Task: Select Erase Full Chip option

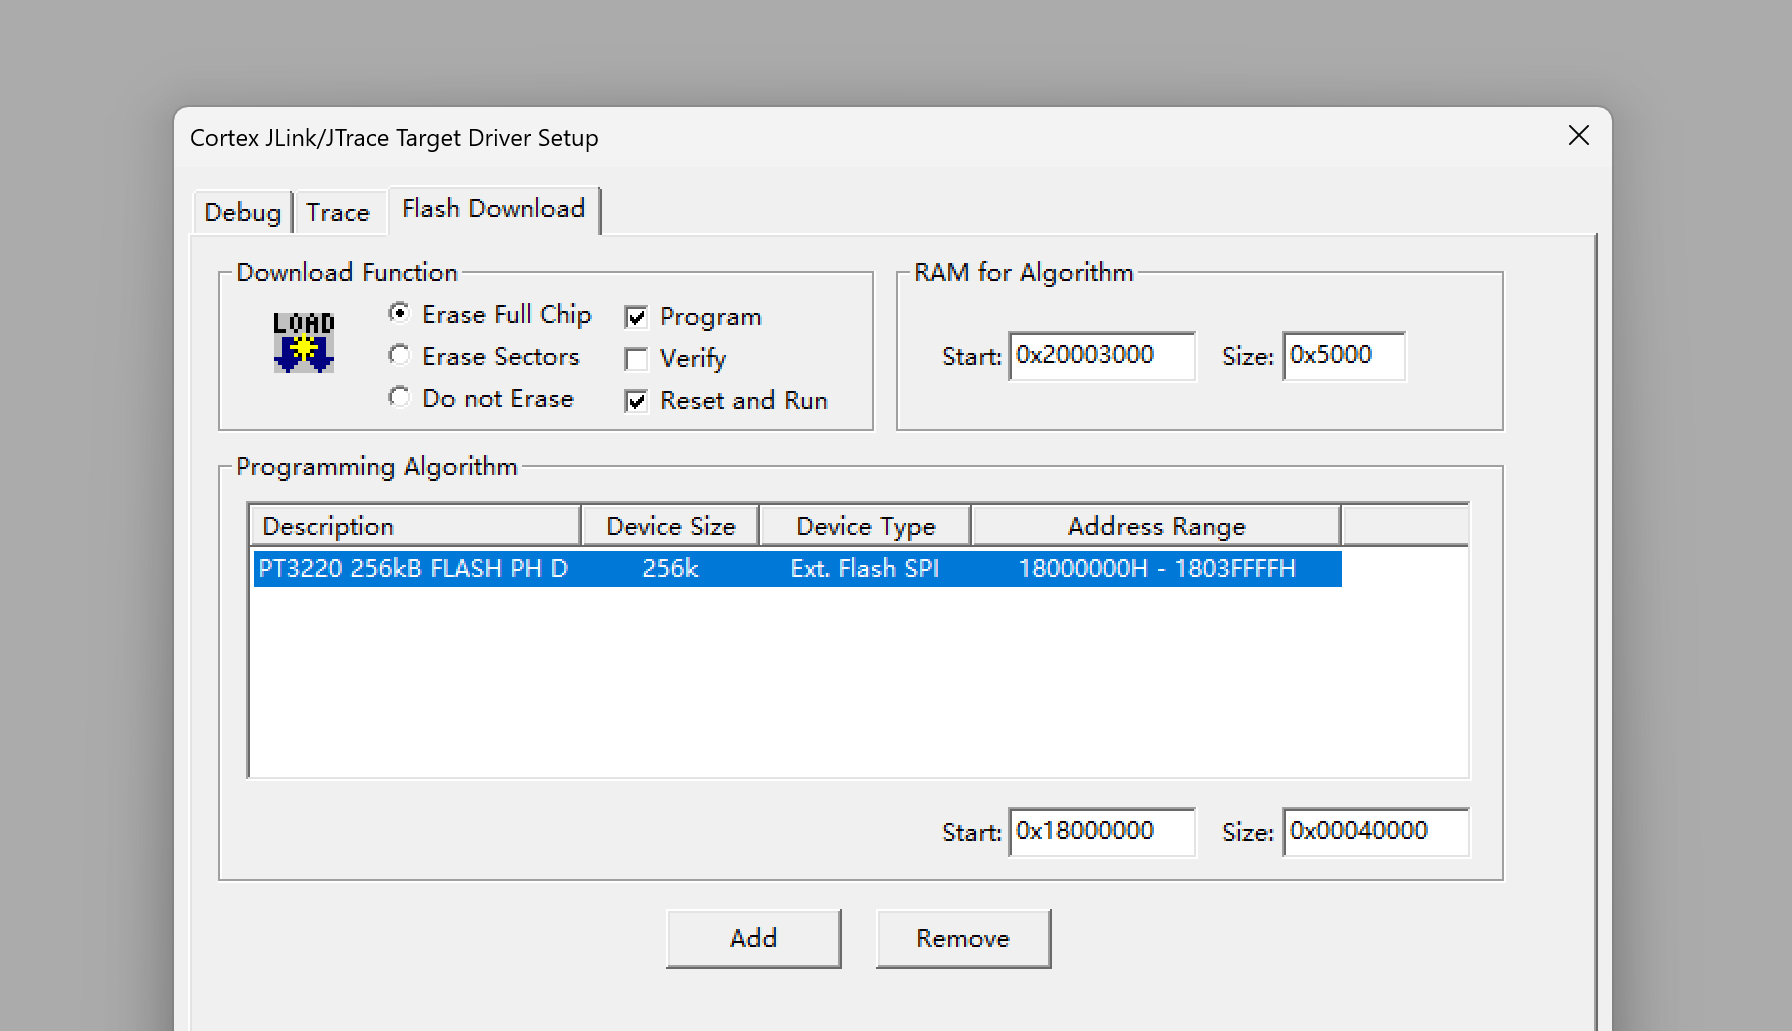Action: pyautogui.click(x=399, y=314)
